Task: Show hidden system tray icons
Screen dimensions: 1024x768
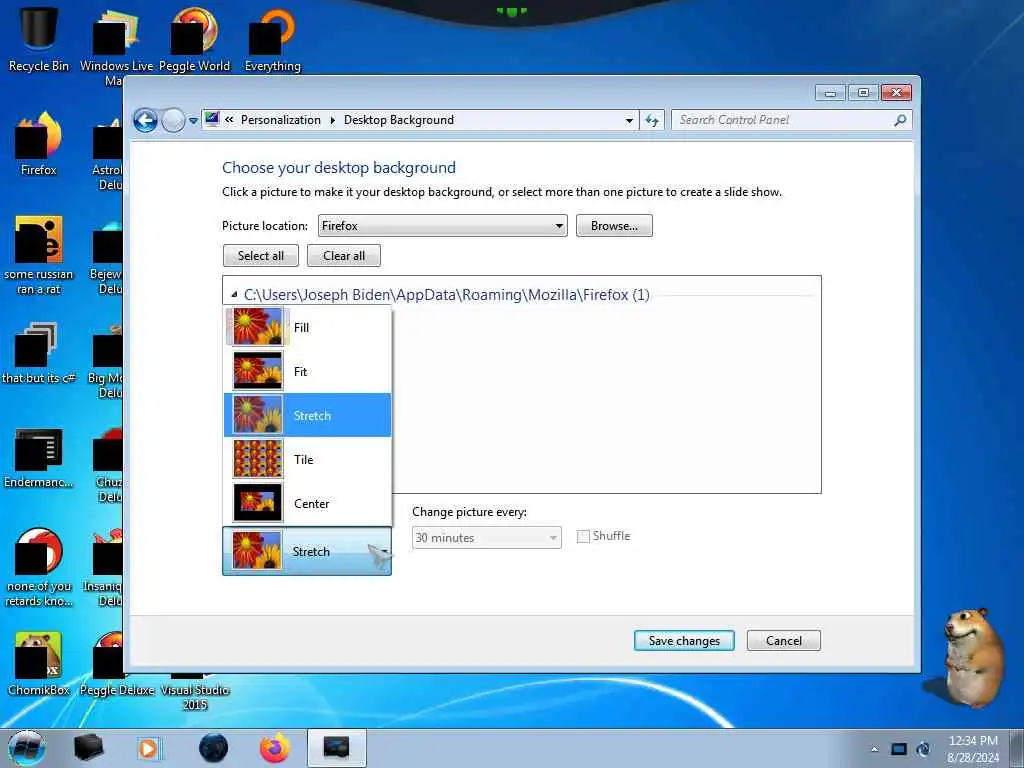Action: pyautogui.click(x=874, y=749)
